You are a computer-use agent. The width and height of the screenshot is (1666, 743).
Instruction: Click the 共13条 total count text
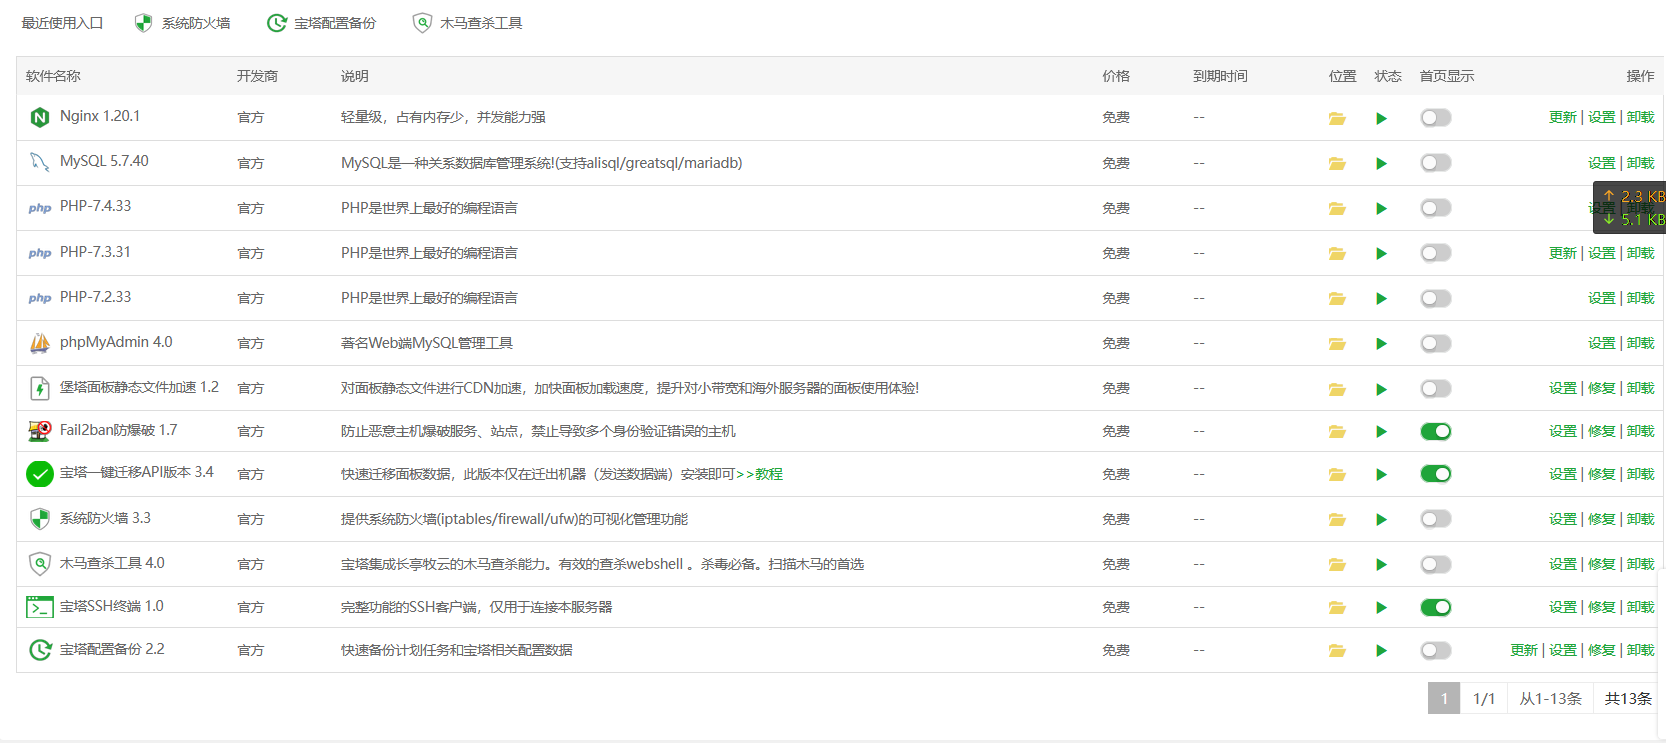tap(1628, 698)
